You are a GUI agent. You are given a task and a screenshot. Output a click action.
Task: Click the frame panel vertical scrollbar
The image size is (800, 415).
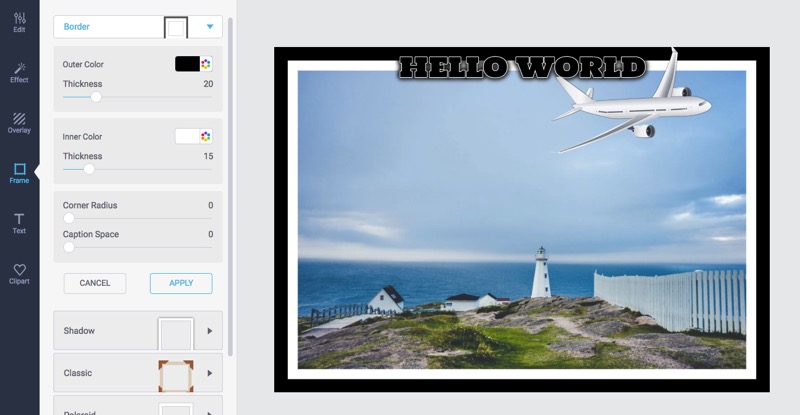pos(230,186)
